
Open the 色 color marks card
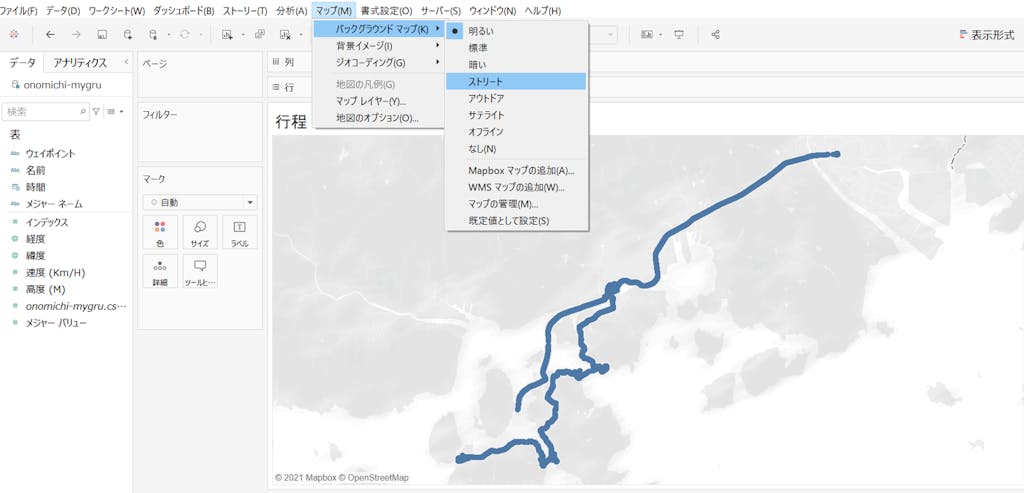160,233
